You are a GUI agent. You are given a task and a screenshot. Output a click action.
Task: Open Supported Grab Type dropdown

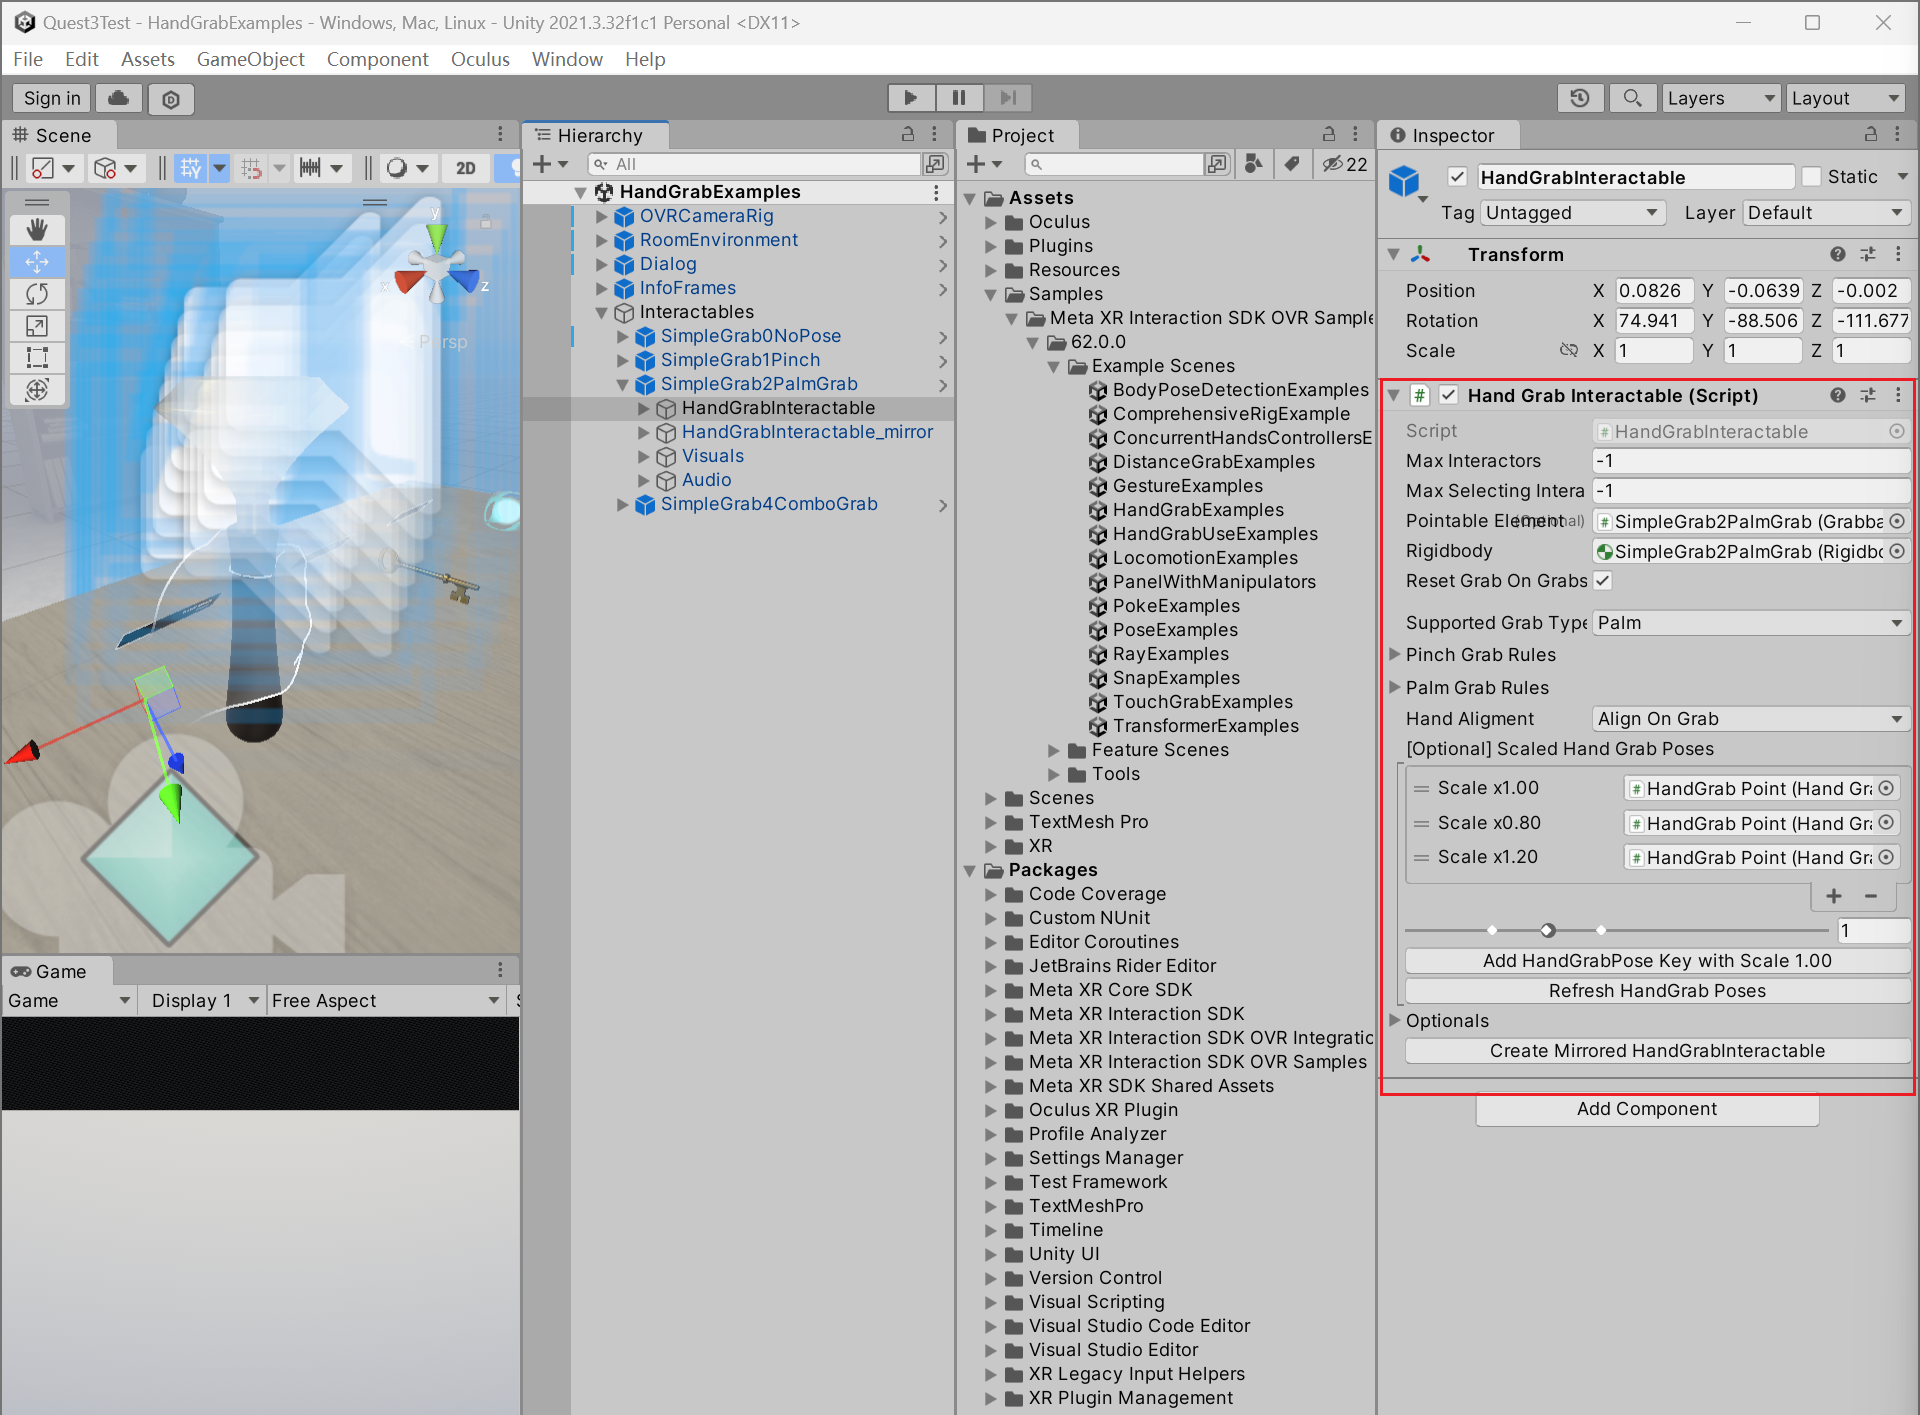1750,623
